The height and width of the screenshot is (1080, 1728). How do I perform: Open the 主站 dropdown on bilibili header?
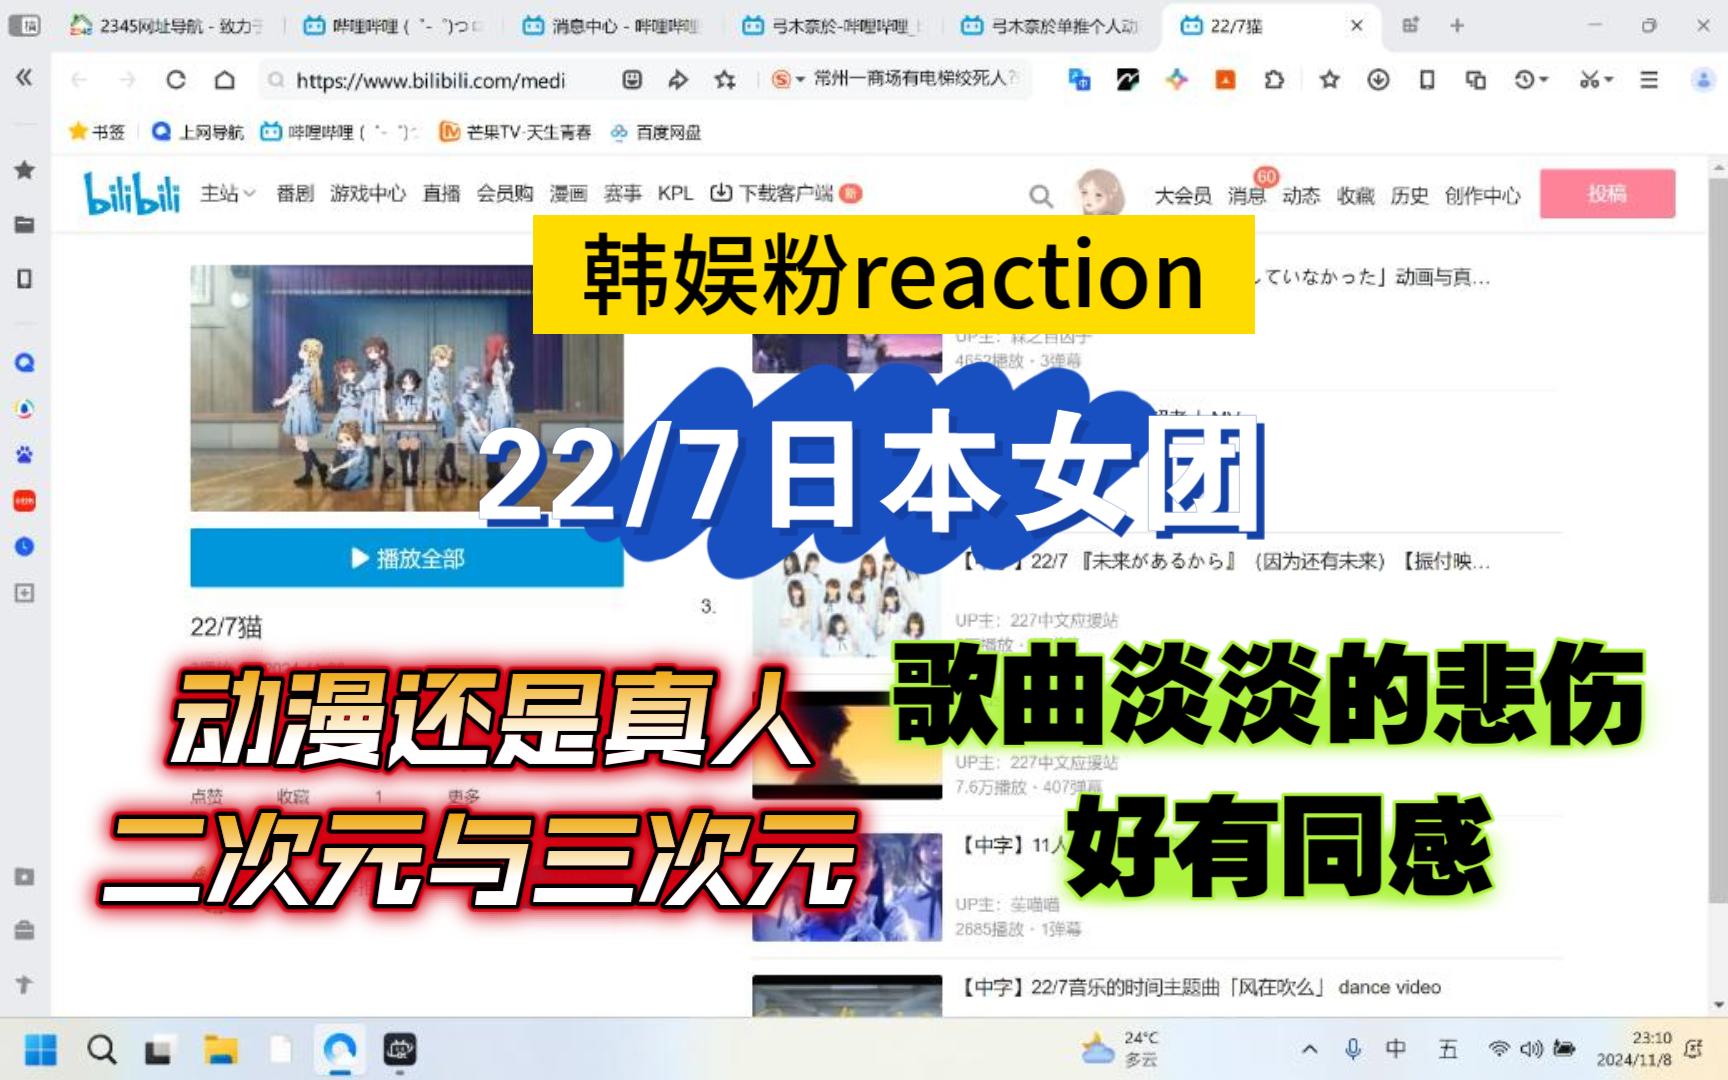coord(227,193)
